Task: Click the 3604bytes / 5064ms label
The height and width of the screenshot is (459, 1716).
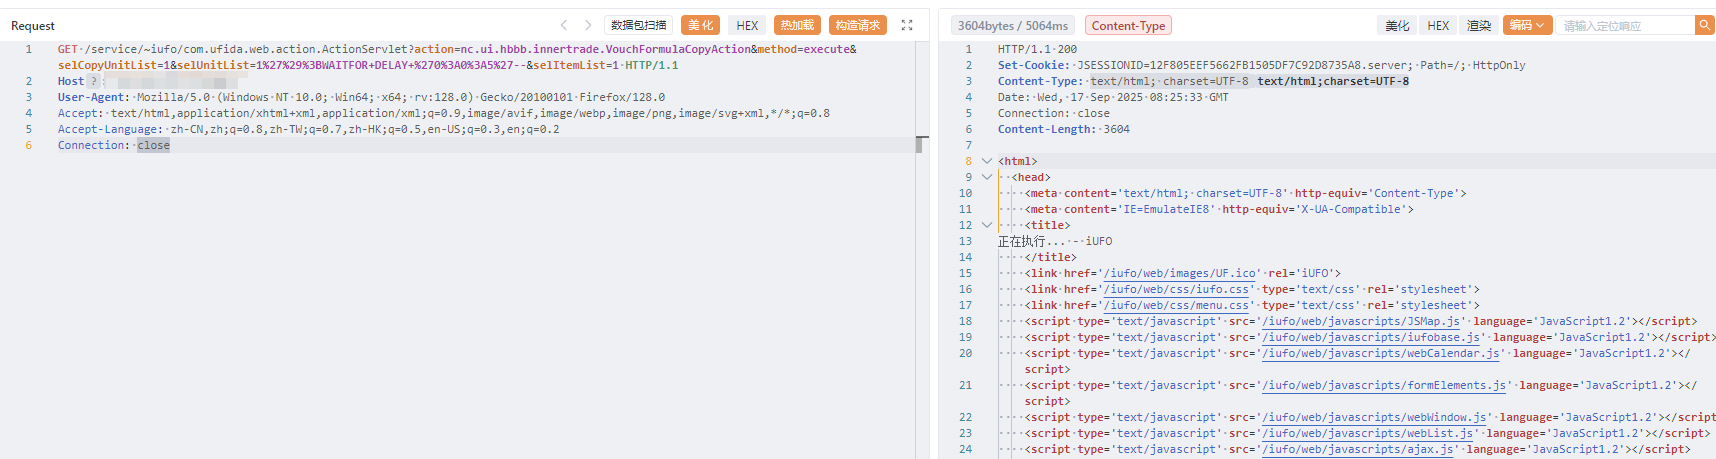Action: 1013,25
